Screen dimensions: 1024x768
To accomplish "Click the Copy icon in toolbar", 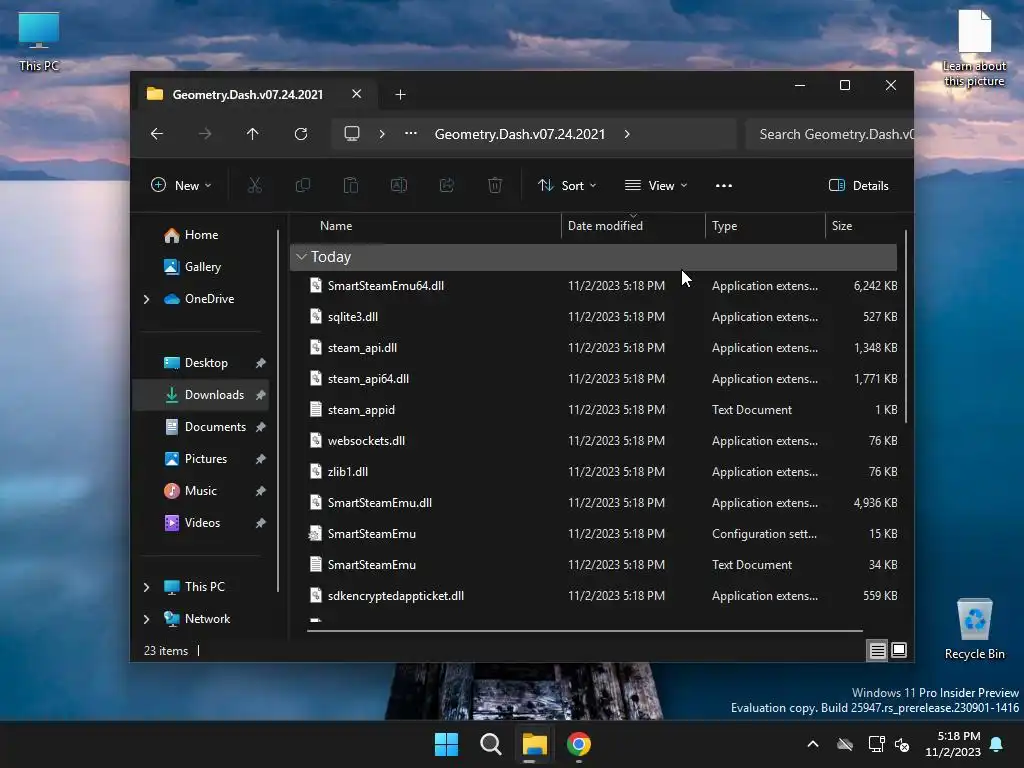I will pyautogui.click(x=303, y=185).
